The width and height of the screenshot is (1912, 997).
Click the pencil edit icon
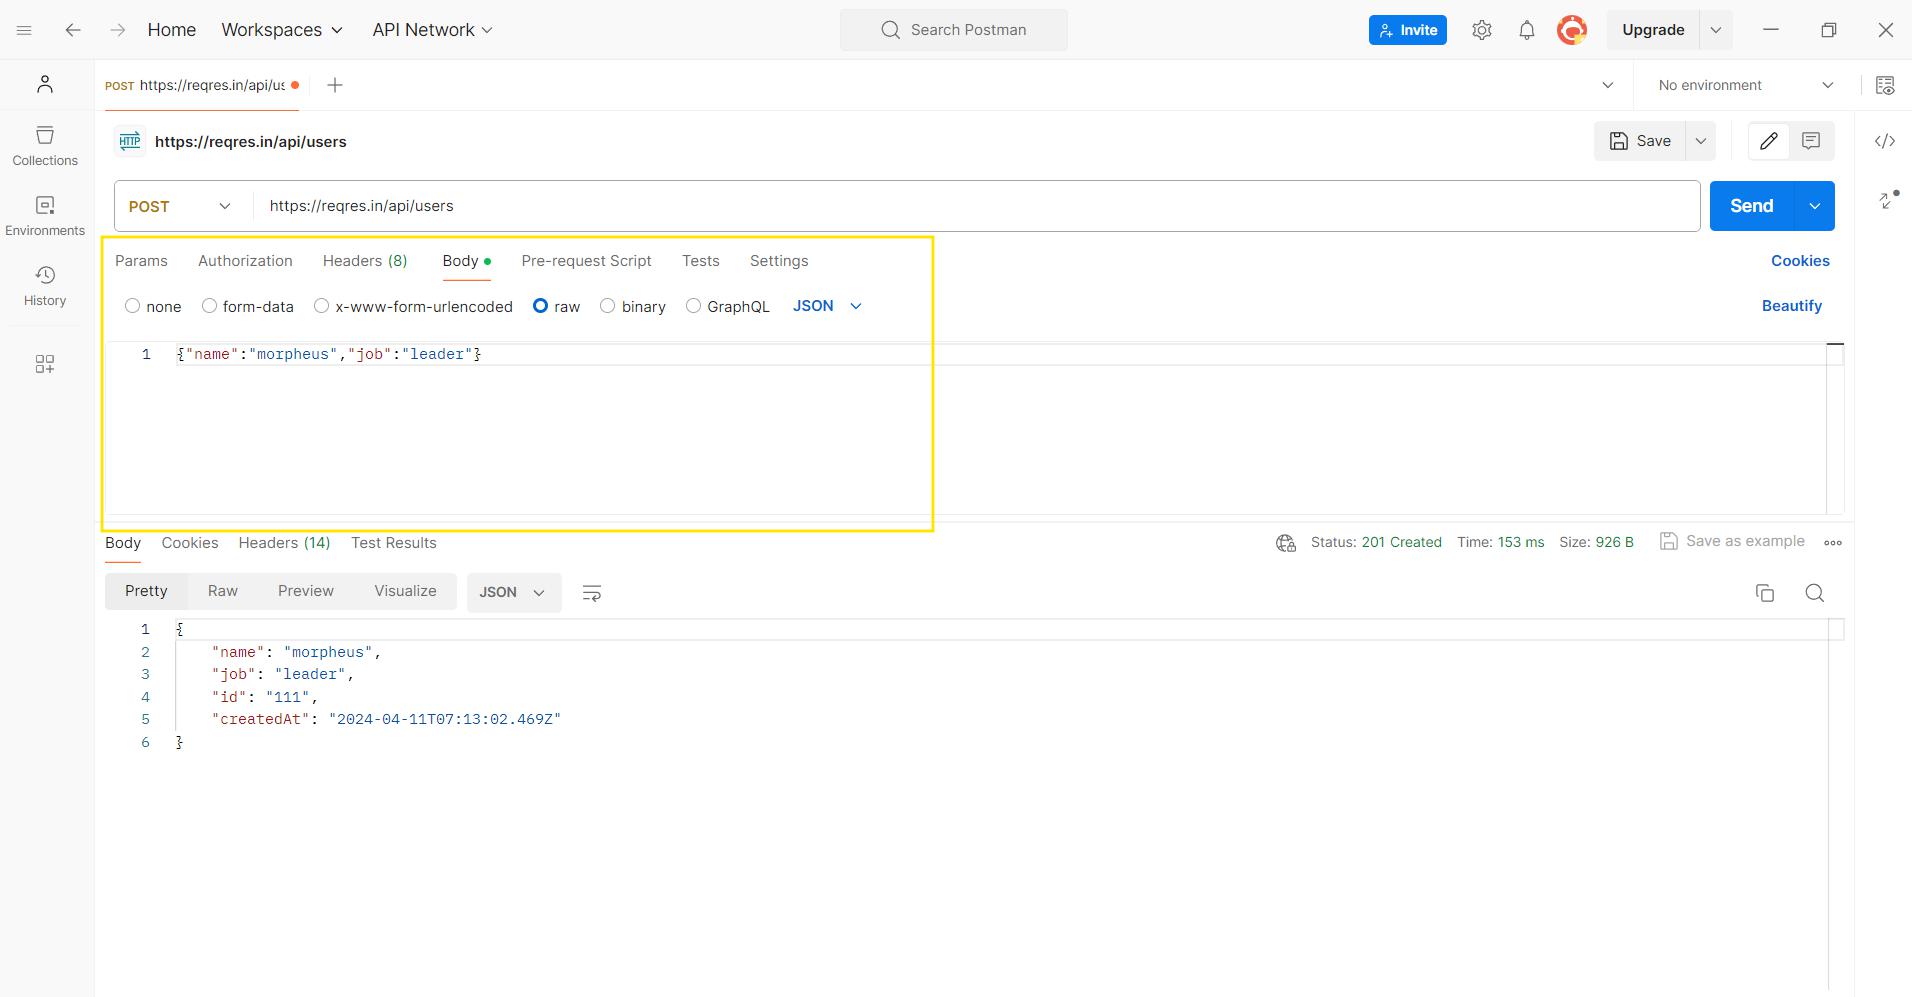(1769, 141)
